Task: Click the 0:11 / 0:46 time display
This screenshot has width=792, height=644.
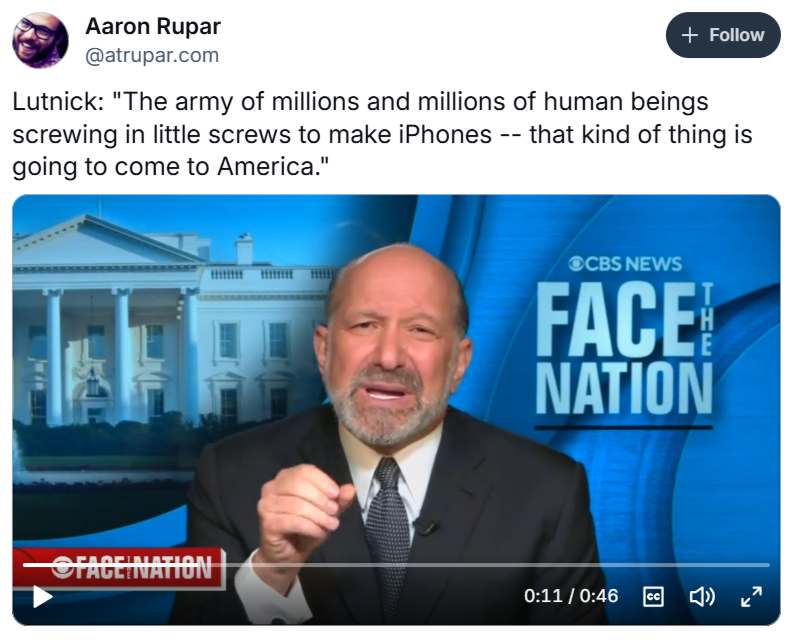Action: click(x=571, y=596)
